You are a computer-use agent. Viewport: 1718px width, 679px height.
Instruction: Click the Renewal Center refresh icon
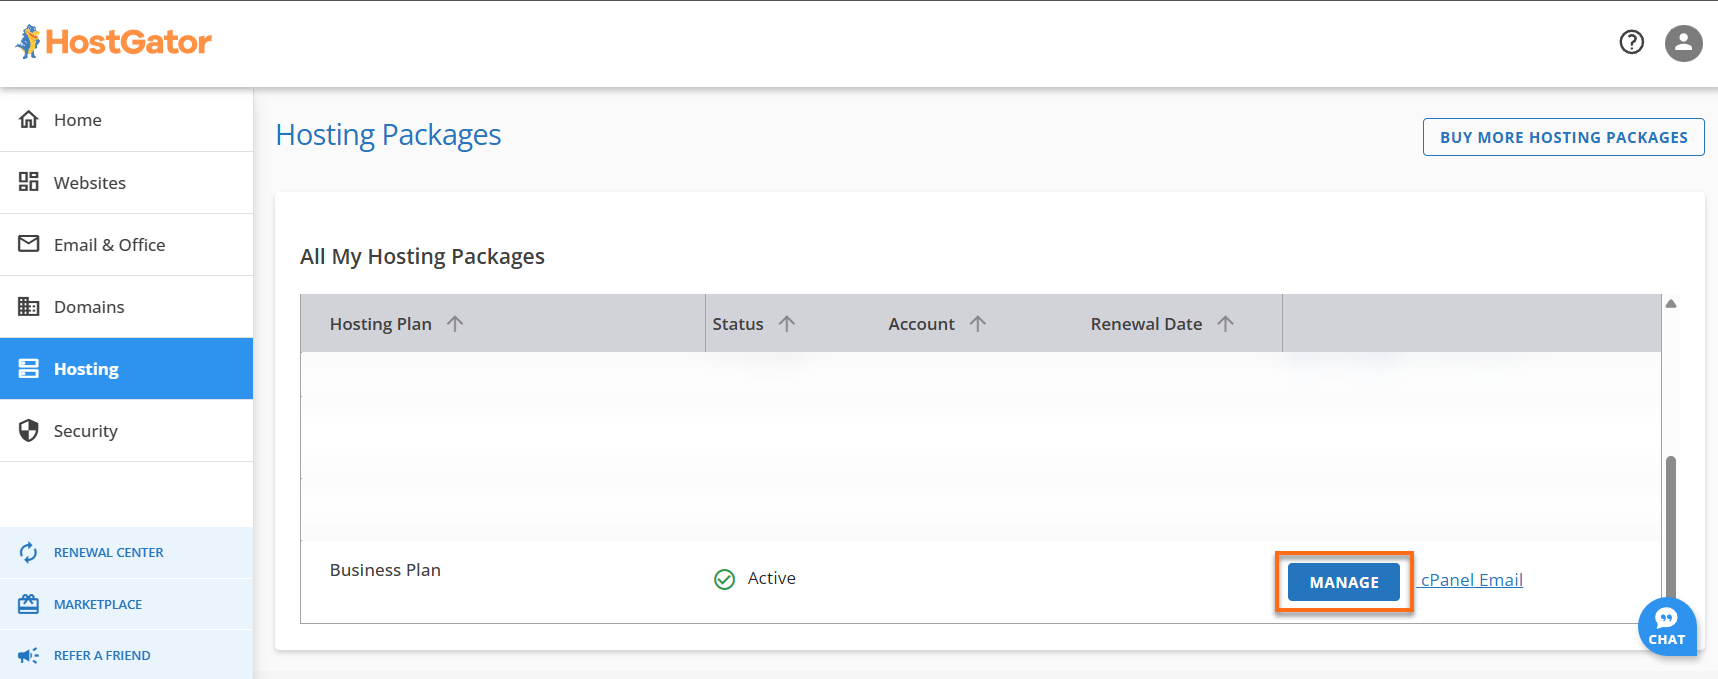(x=29, y=552)
